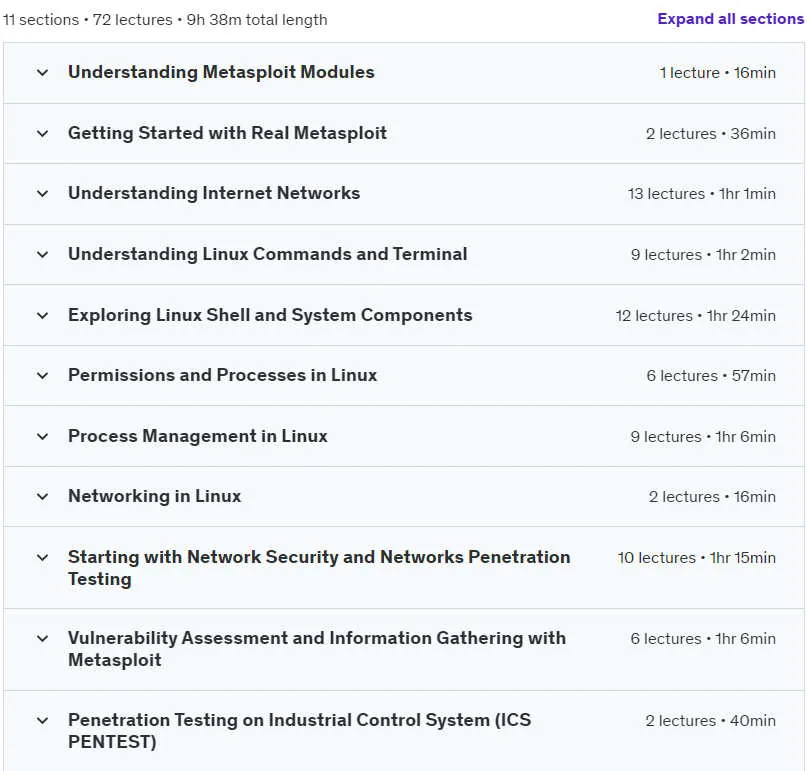This screenshot has width=807, height=771.
Task: Click the Networking in Linux title
Action: tap(154, 496)
